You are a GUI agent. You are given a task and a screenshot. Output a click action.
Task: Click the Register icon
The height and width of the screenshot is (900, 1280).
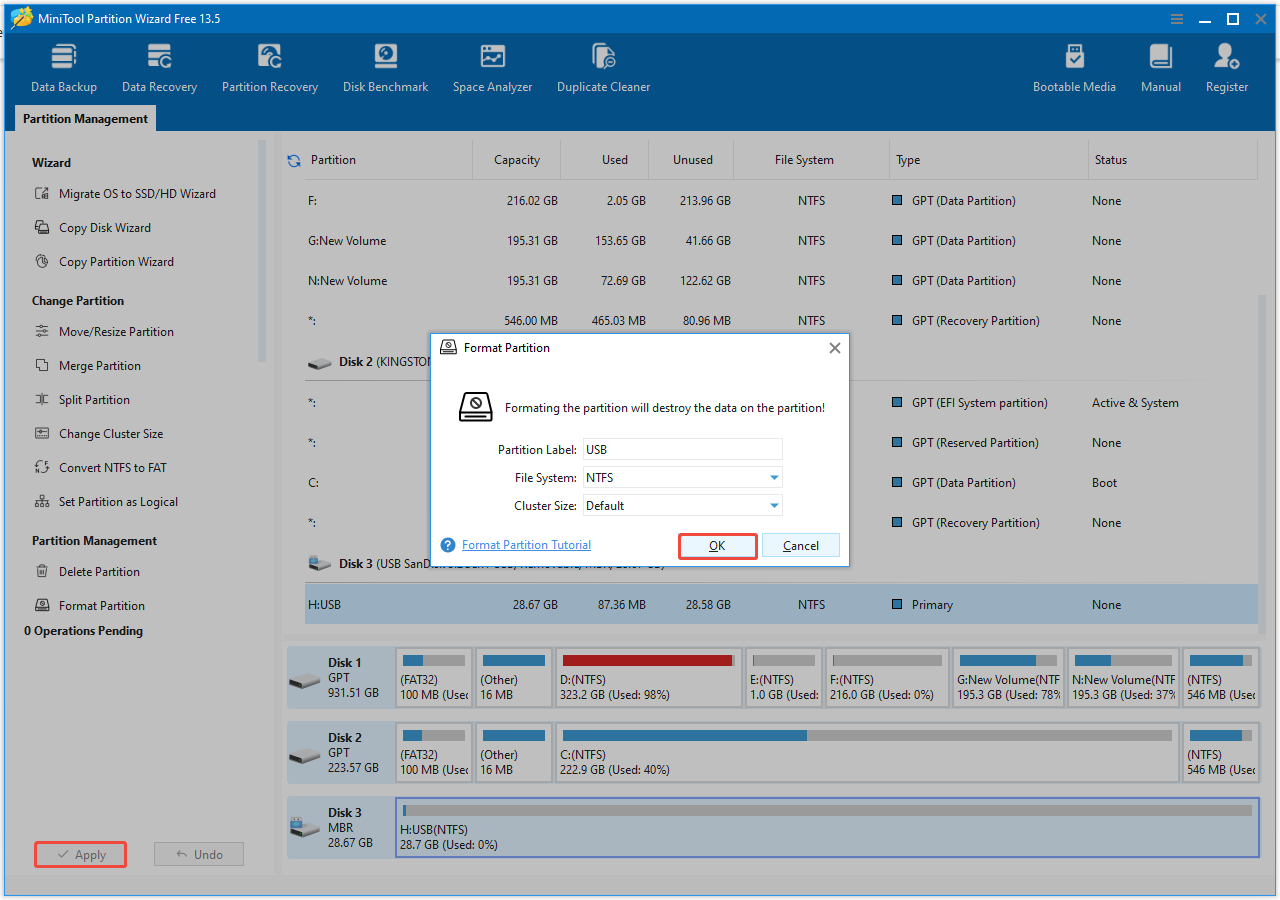click(1226, 66)
